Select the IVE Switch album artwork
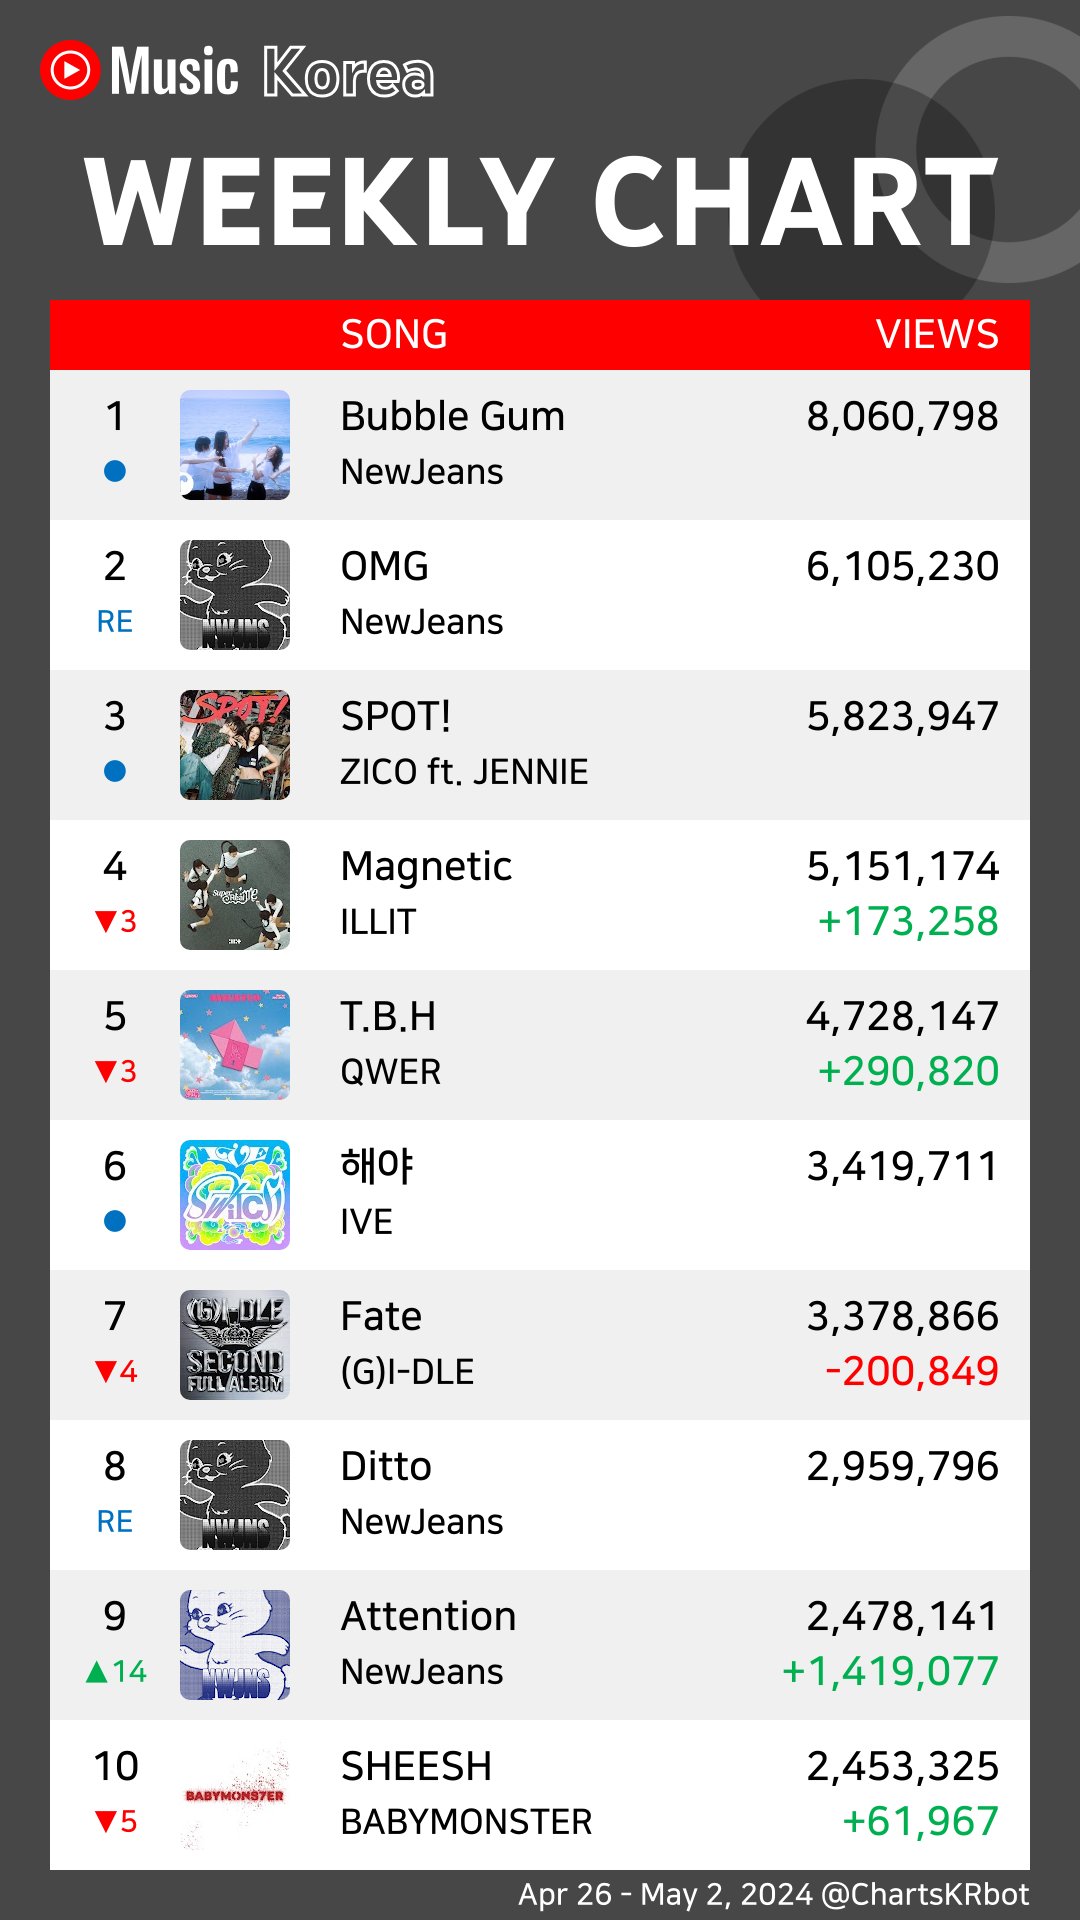The width and height of the screenshot is (1080, 1920). [235, 1195]
